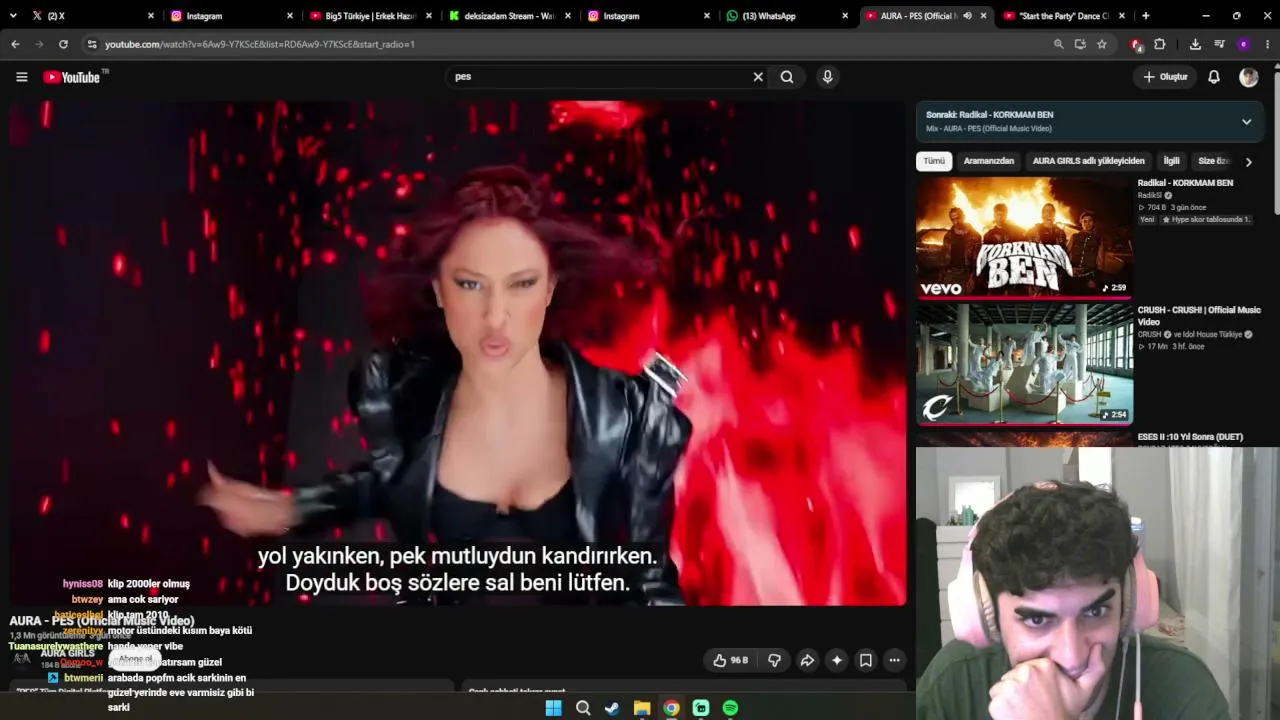Reload the page with the refresh icon

tap(63, 44)
